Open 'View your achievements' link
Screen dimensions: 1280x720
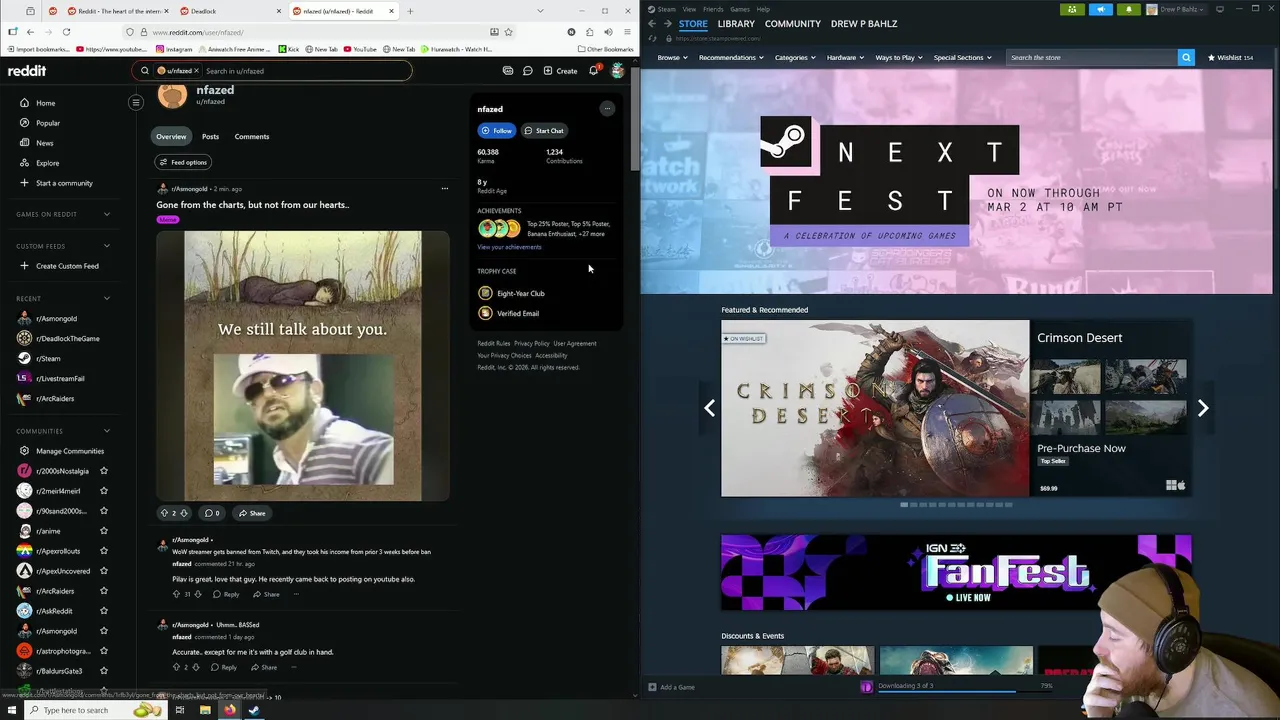(509, 247)
